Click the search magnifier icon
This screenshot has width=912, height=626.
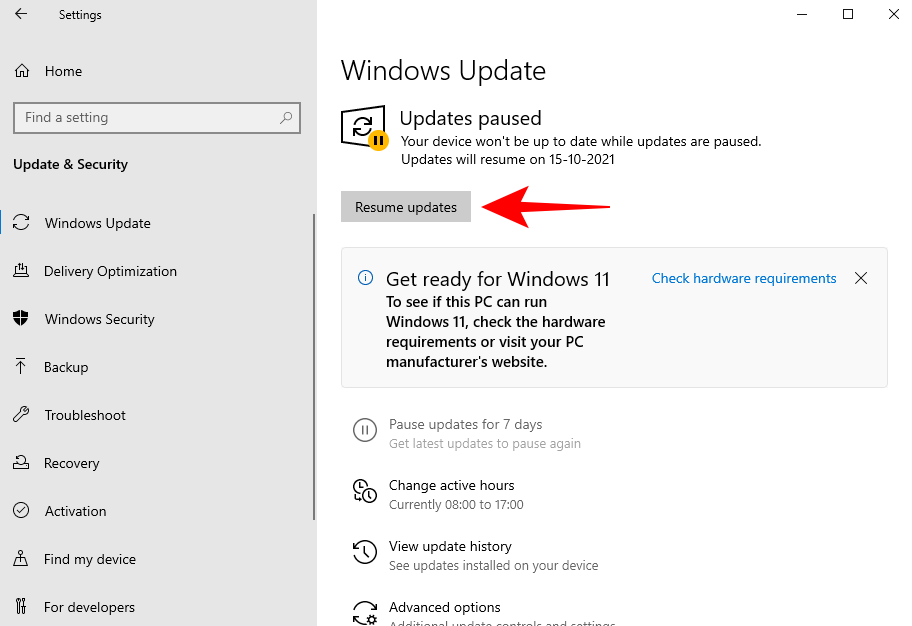pos(286,118)
